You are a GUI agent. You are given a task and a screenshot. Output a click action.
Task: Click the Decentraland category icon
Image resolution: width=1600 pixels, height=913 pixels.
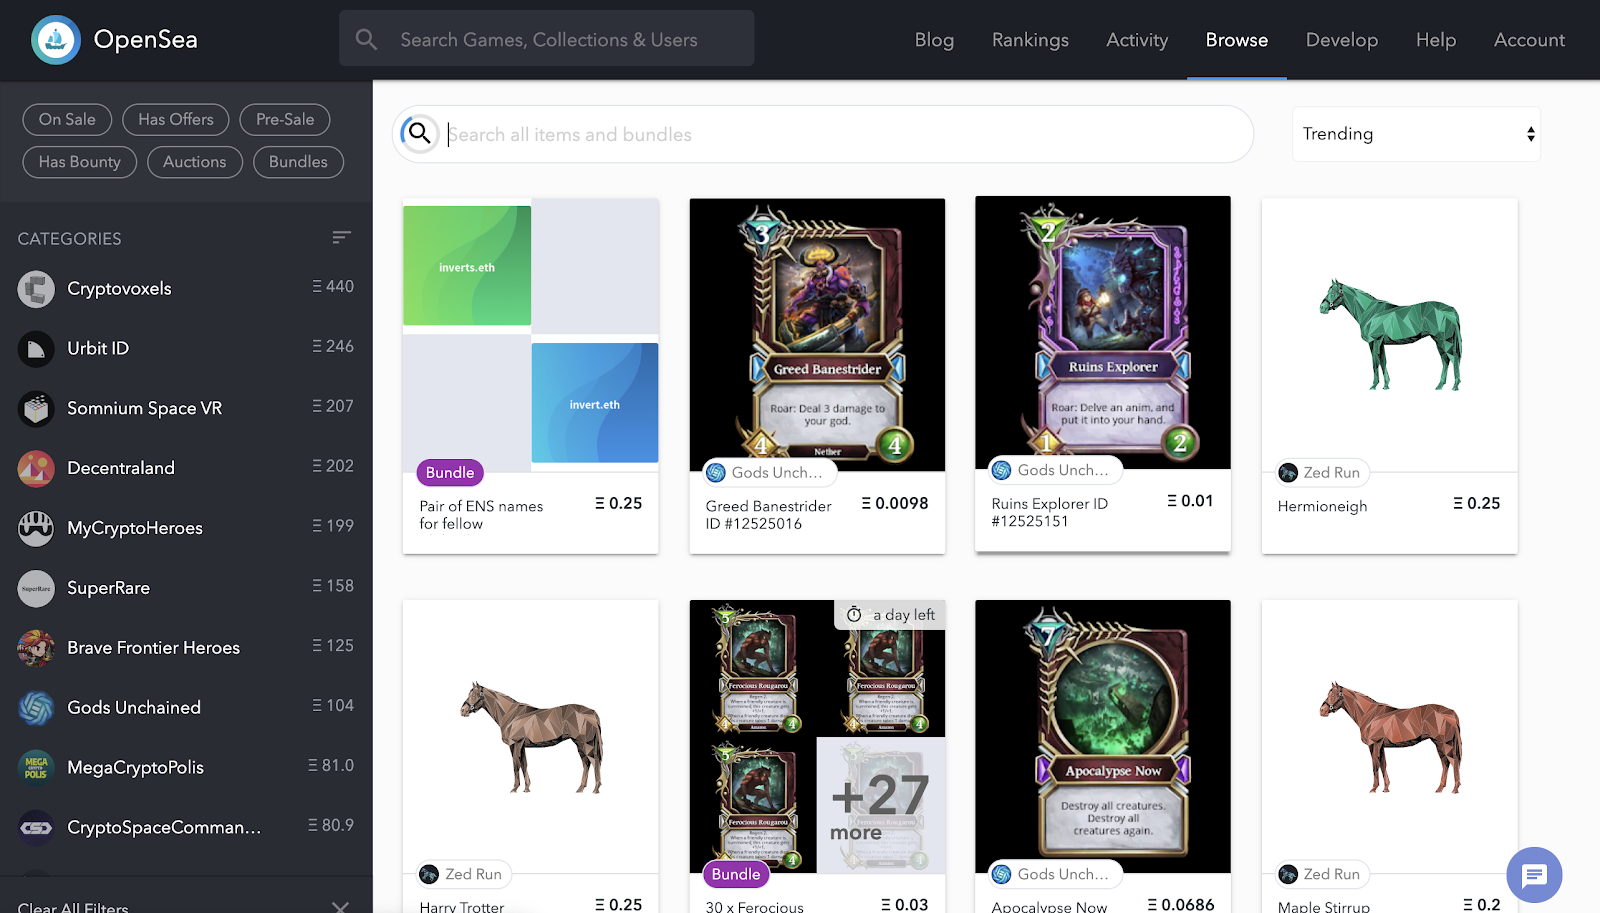click(36, 468)
